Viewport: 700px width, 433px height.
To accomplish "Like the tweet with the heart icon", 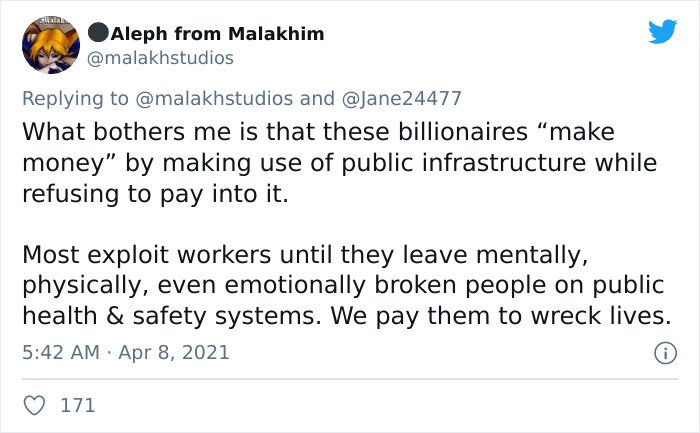I will click(x=34, y=405).
